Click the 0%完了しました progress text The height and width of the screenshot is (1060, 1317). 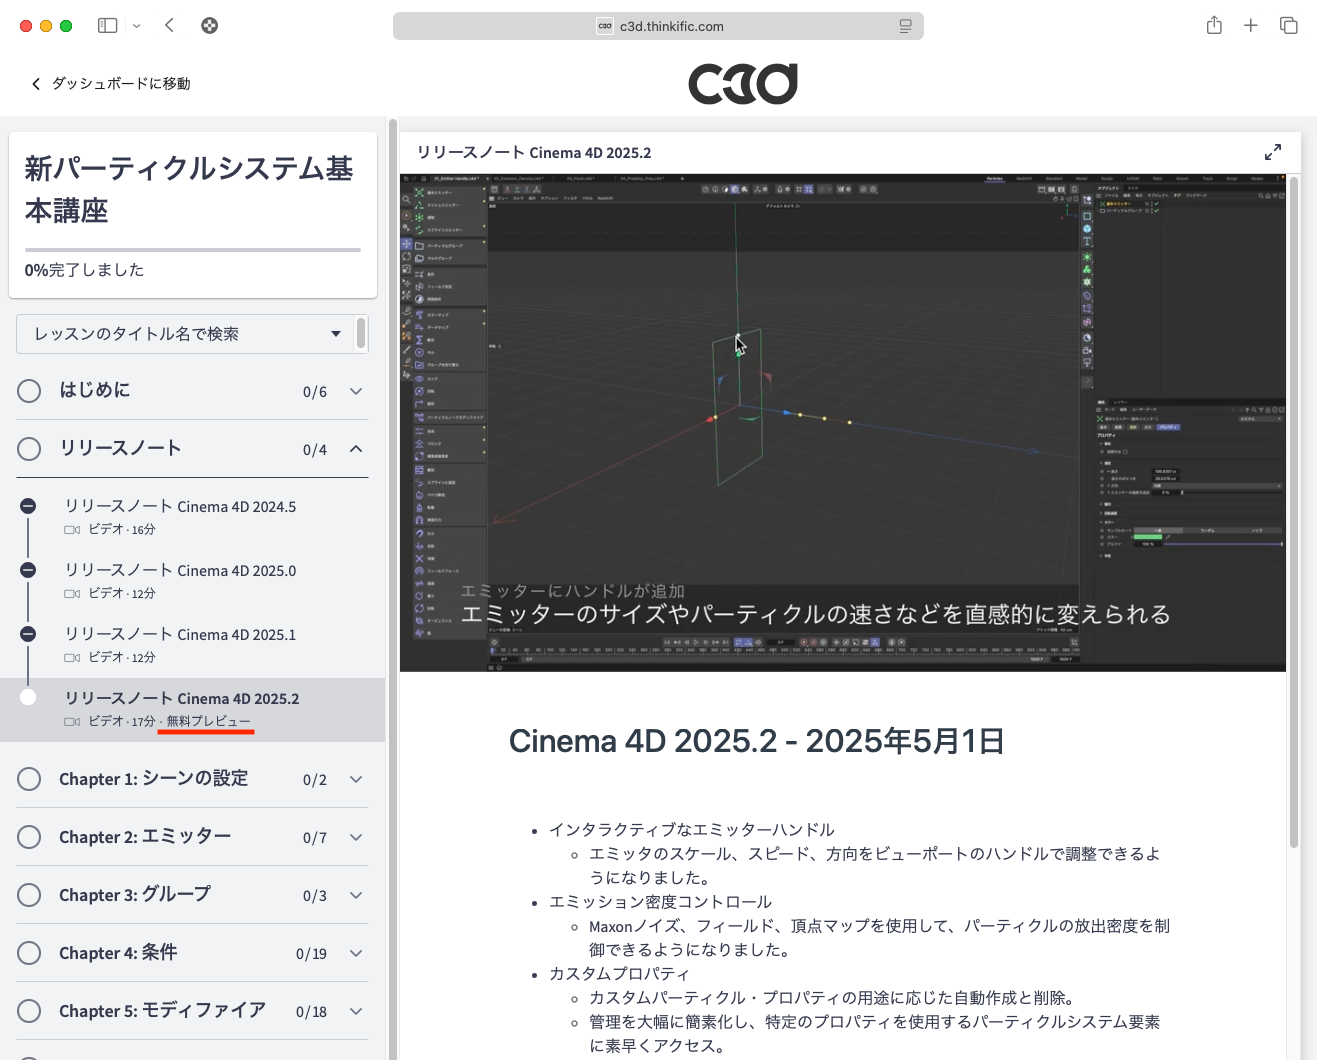85,270
